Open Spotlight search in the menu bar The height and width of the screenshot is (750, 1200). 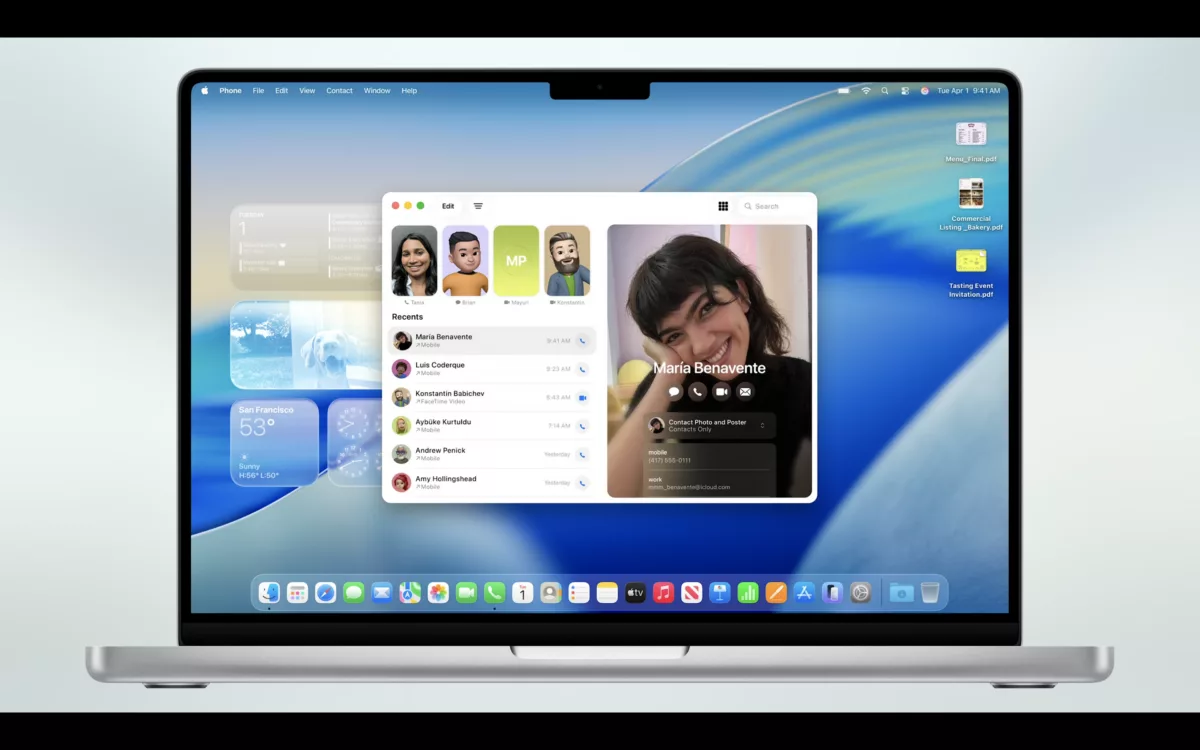point(885,90)
